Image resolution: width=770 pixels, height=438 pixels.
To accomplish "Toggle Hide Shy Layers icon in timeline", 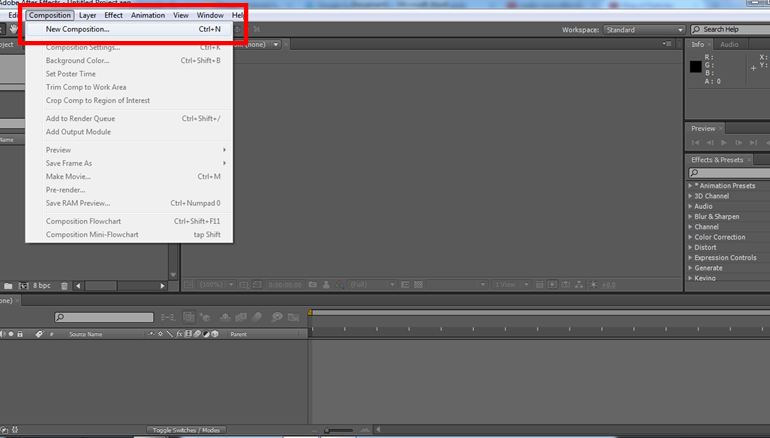I will (225, 317).
